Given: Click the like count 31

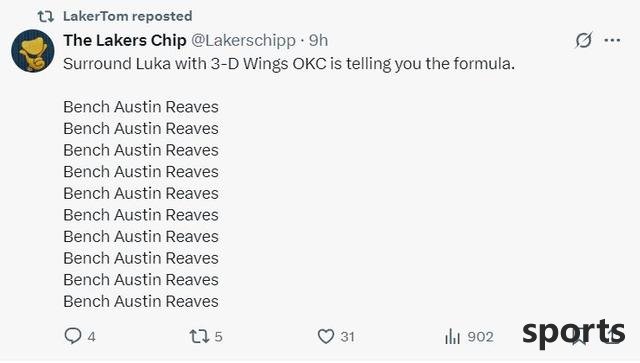Looking at the screenshot, I should [347, 337].
